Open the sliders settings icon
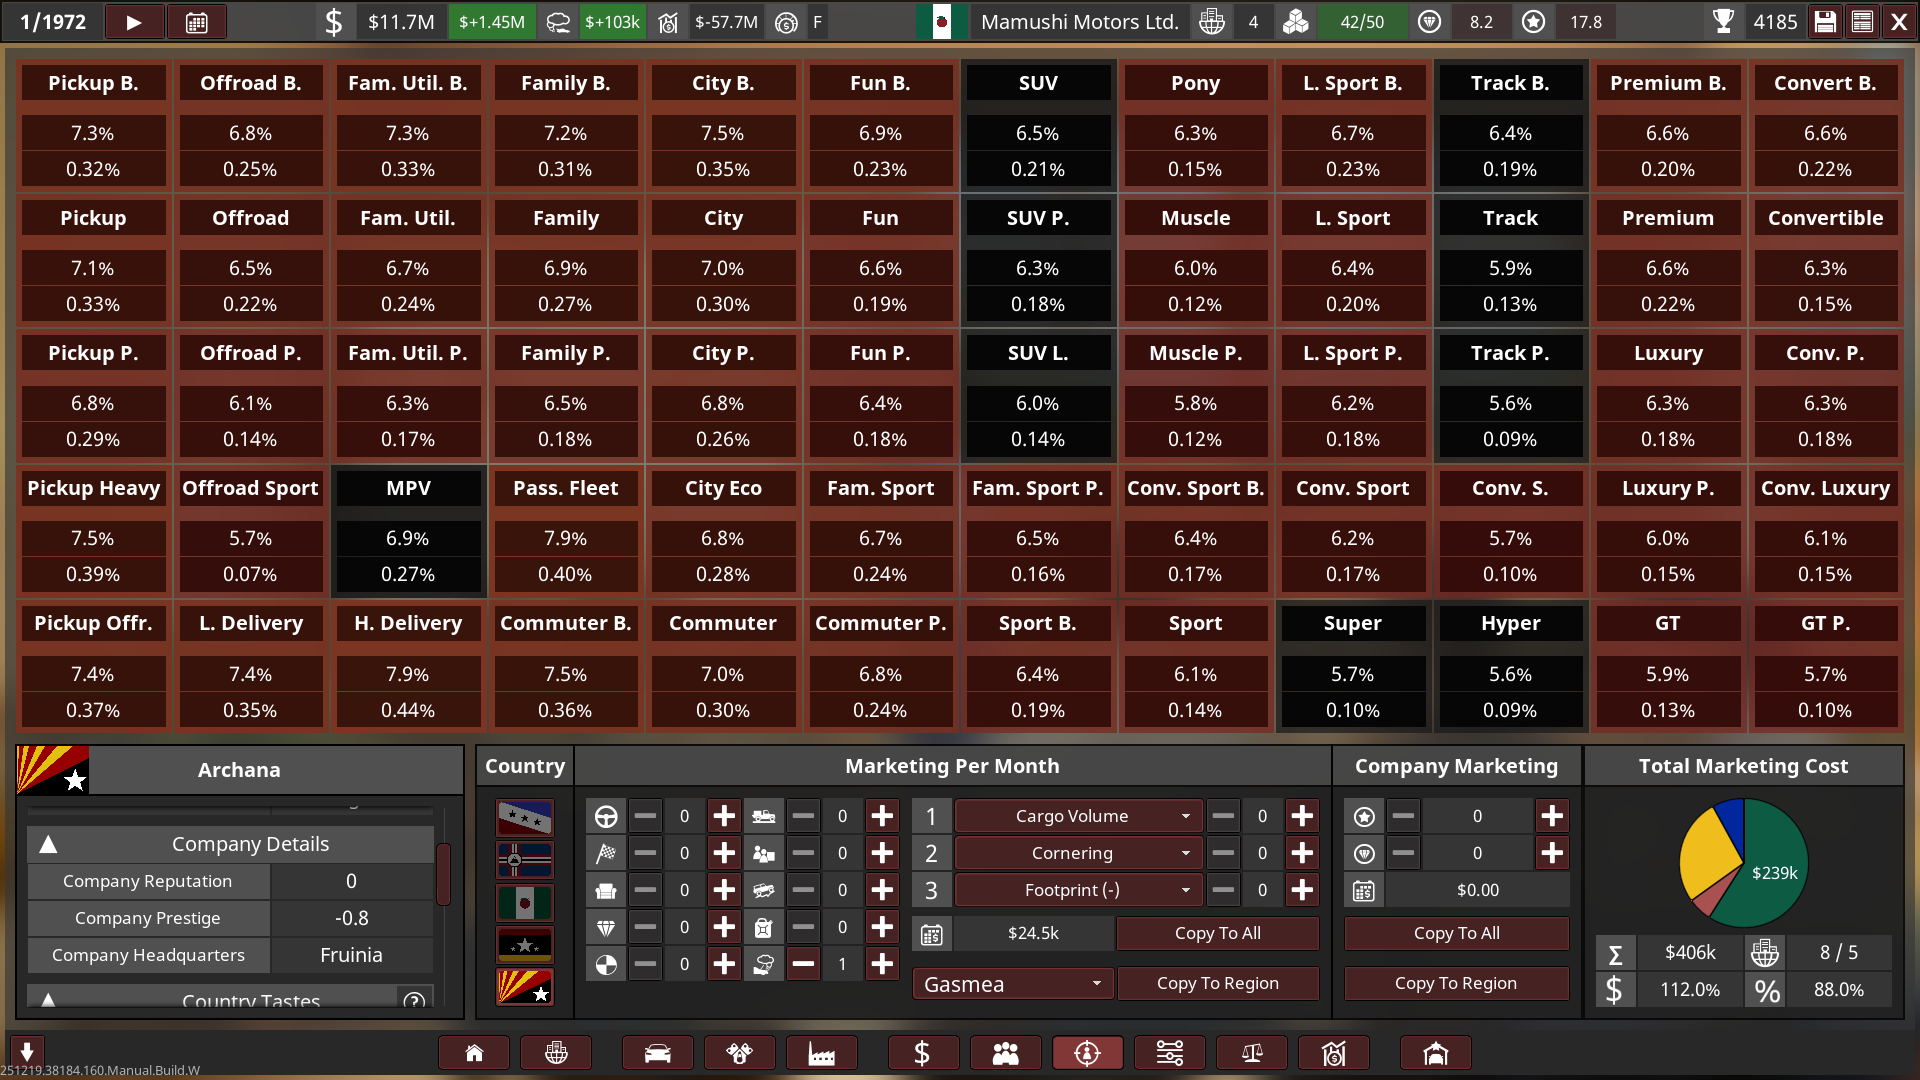The height and width of the screenshot is (1080, 1920). [1169, 1053]
